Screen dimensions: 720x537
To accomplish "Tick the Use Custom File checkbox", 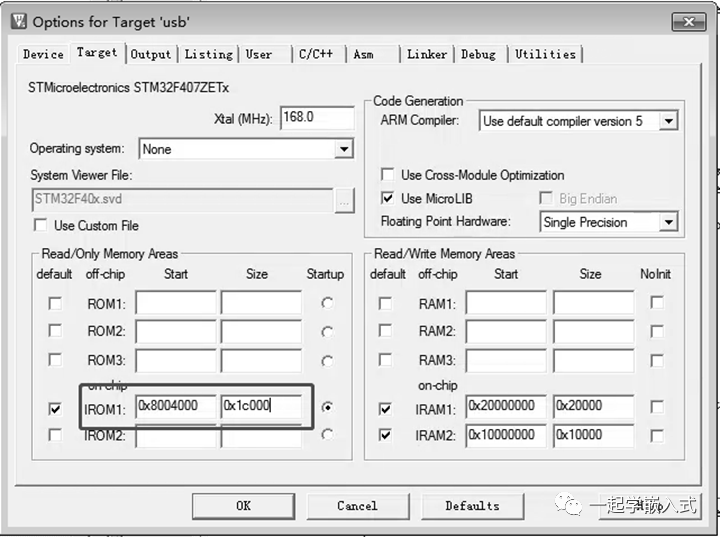I will tap(41, 225).
